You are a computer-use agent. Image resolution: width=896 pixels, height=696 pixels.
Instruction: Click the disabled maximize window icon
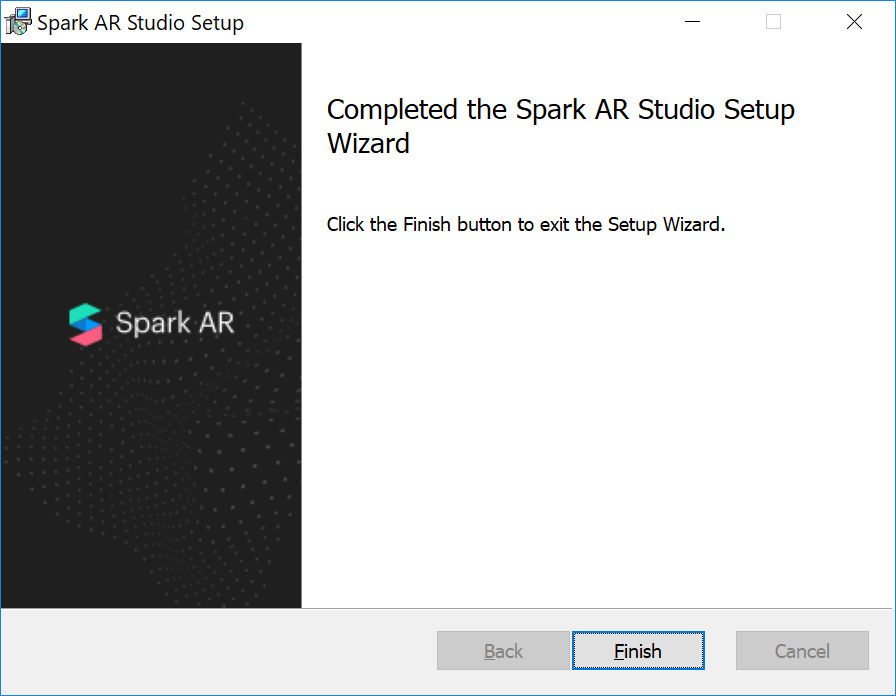tap(773, 22)
